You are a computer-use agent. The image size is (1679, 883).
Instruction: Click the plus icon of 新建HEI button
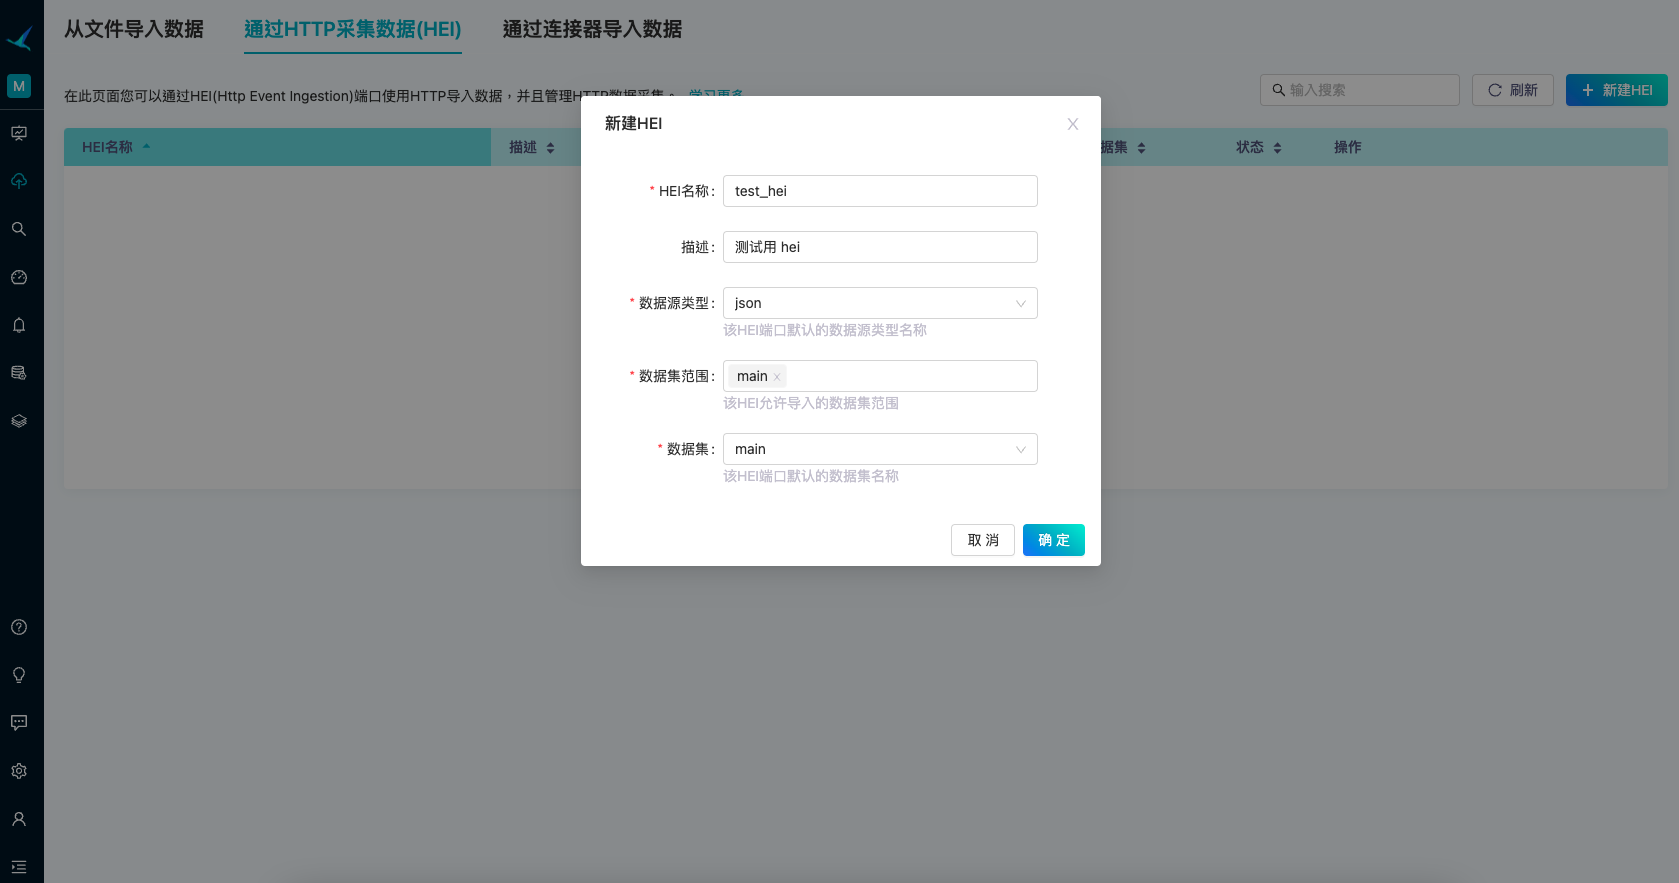1587,90
